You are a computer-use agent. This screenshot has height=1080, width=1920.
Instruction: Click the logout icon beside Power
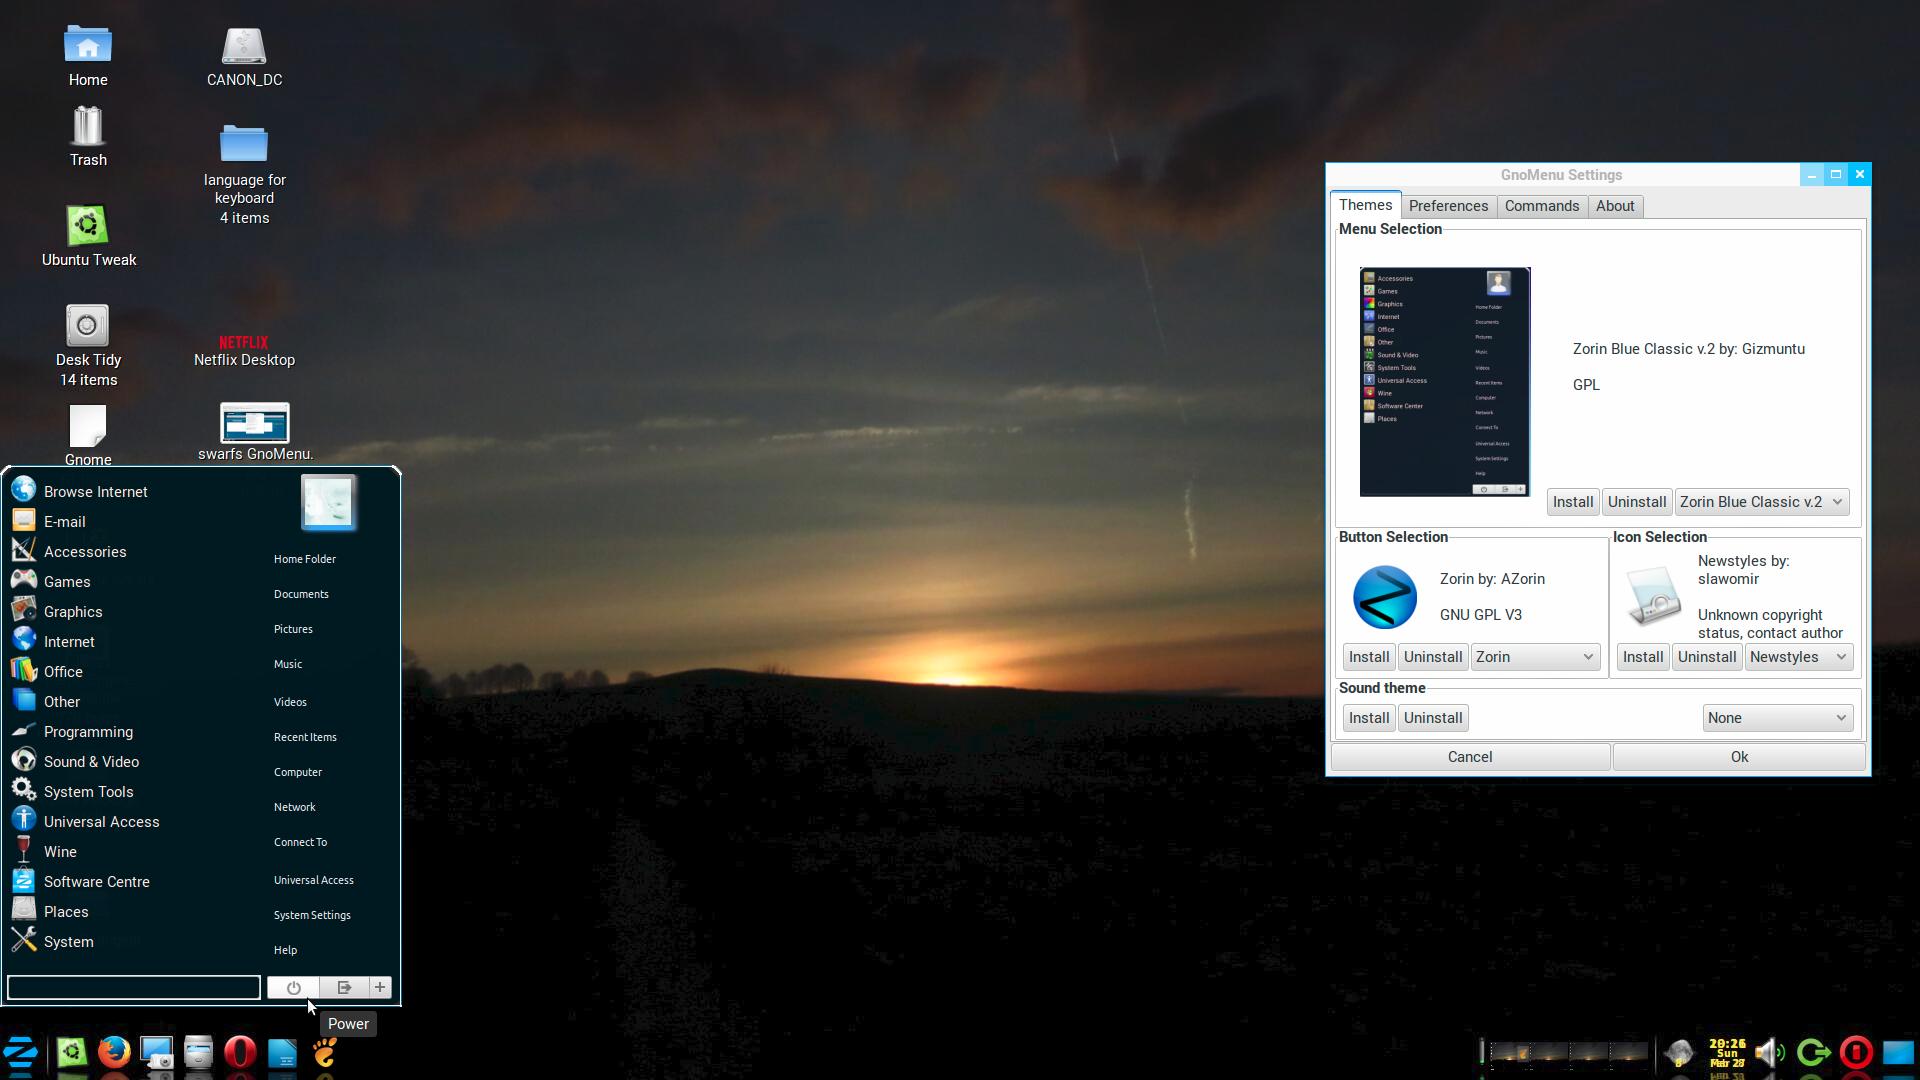click(x=344, y=988)
